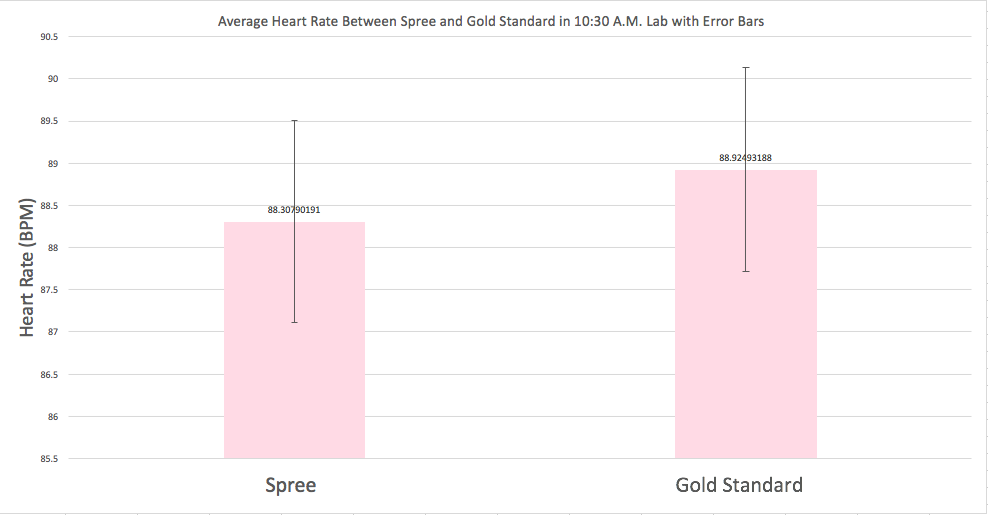Click the 88.30790191 data label

pos(294,210)
